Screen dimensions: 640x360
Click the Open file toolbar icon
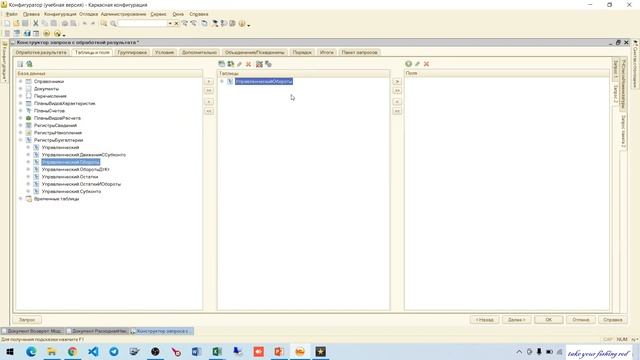[16, 24]
